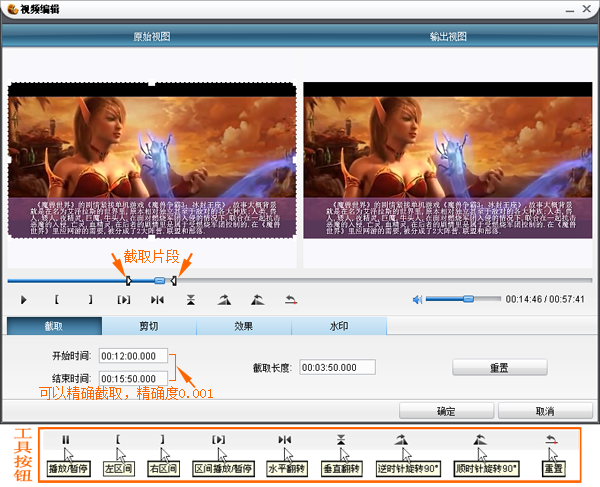Set the left interval start bracket
Screen dimensions: 600x487
point(57,300)
